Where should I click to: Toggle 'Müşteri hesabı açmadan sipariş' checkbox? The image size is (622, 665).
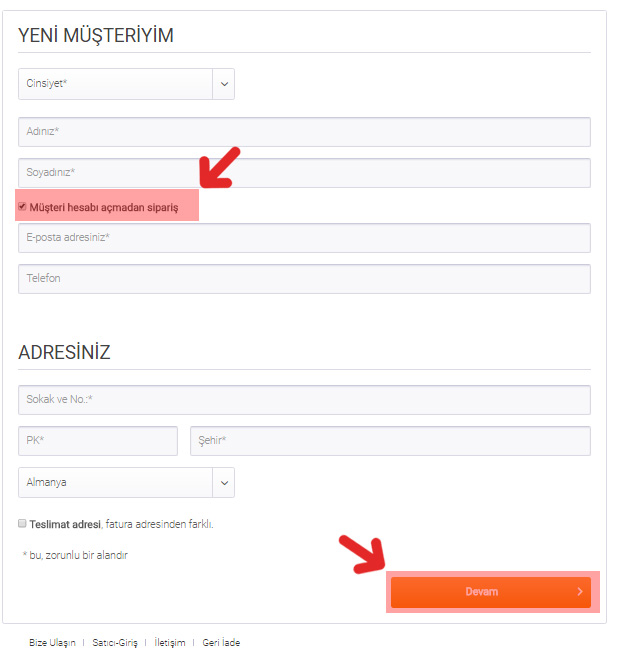coord(22,207)
